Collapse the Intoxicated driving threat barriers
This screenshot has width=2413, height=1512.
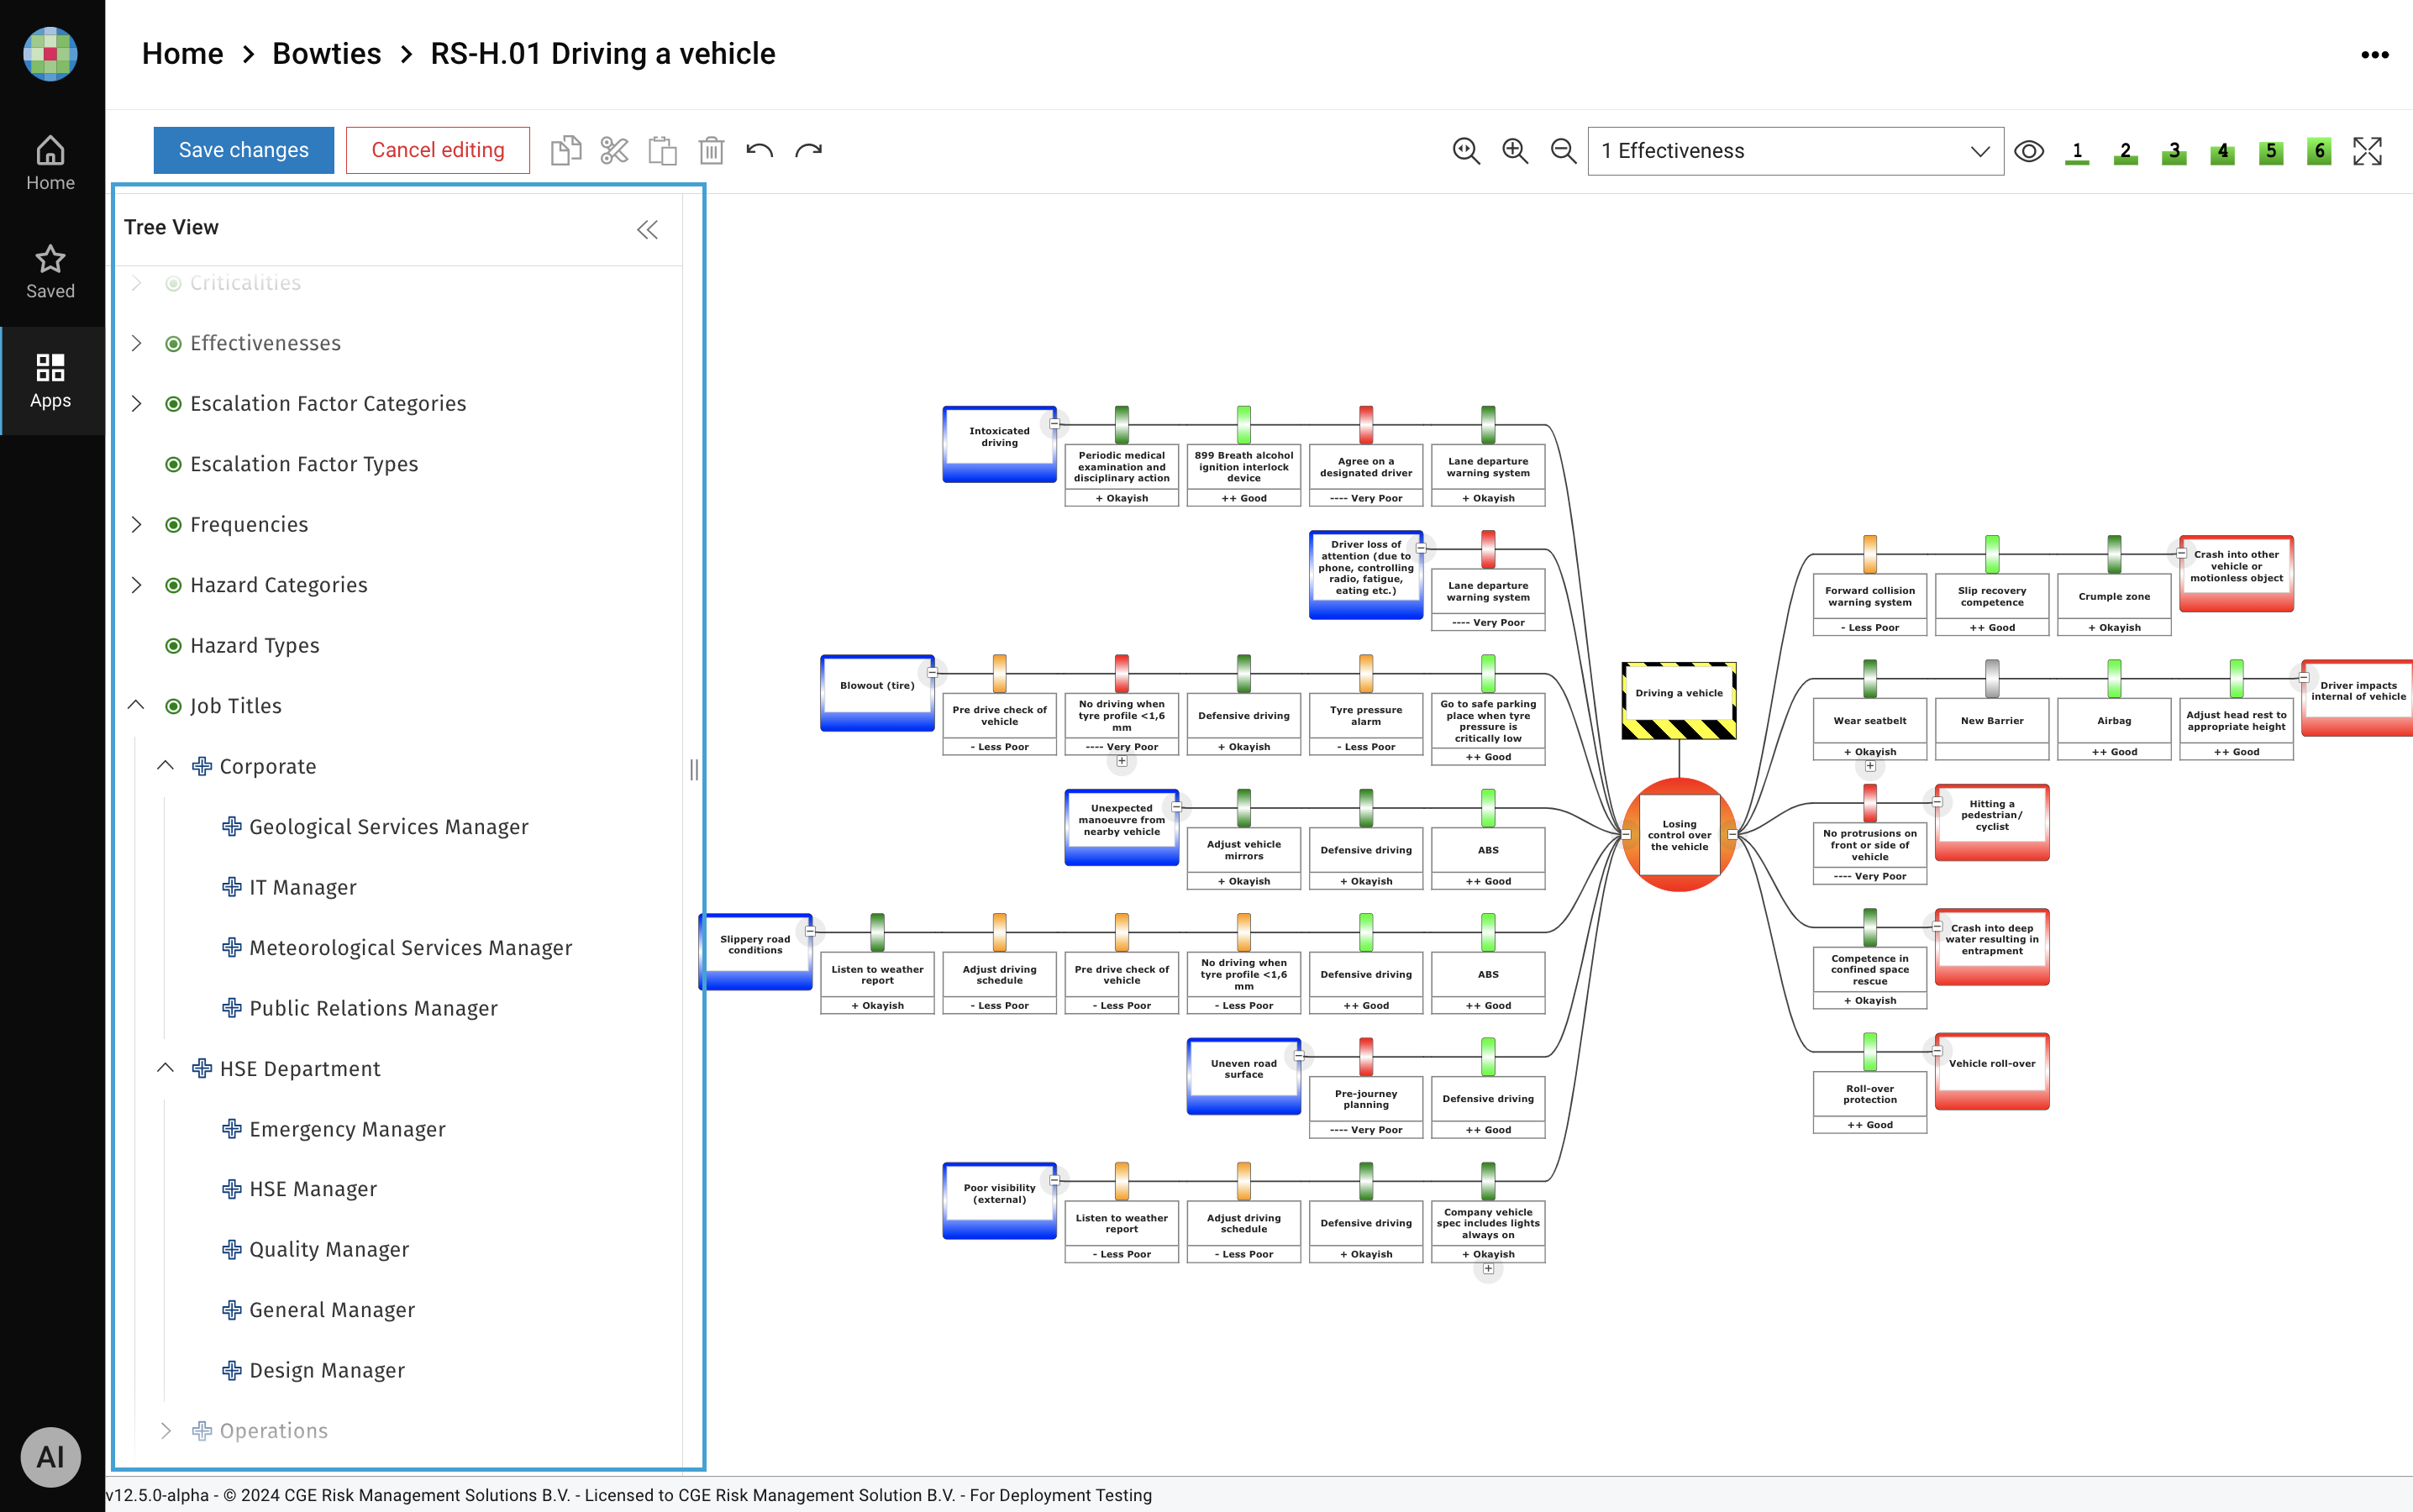(x=1054, y=424)
